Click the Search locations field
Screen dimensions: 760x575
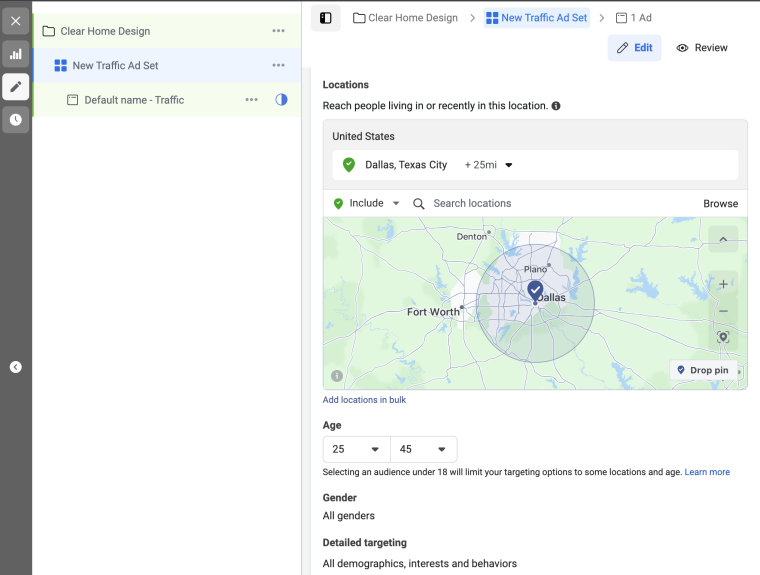553,204
